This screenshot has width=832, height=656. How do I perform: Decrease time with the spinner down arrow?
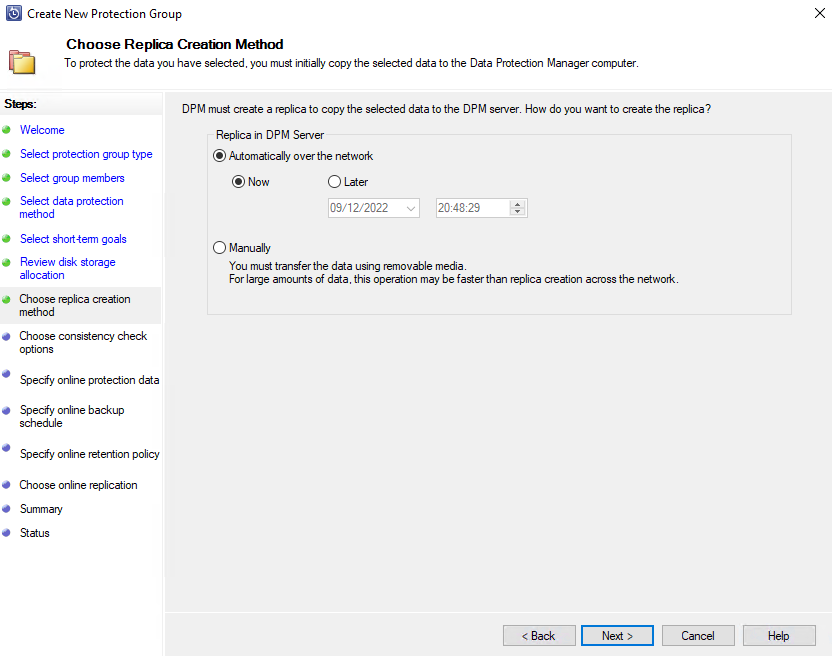(x=517, y=212)
